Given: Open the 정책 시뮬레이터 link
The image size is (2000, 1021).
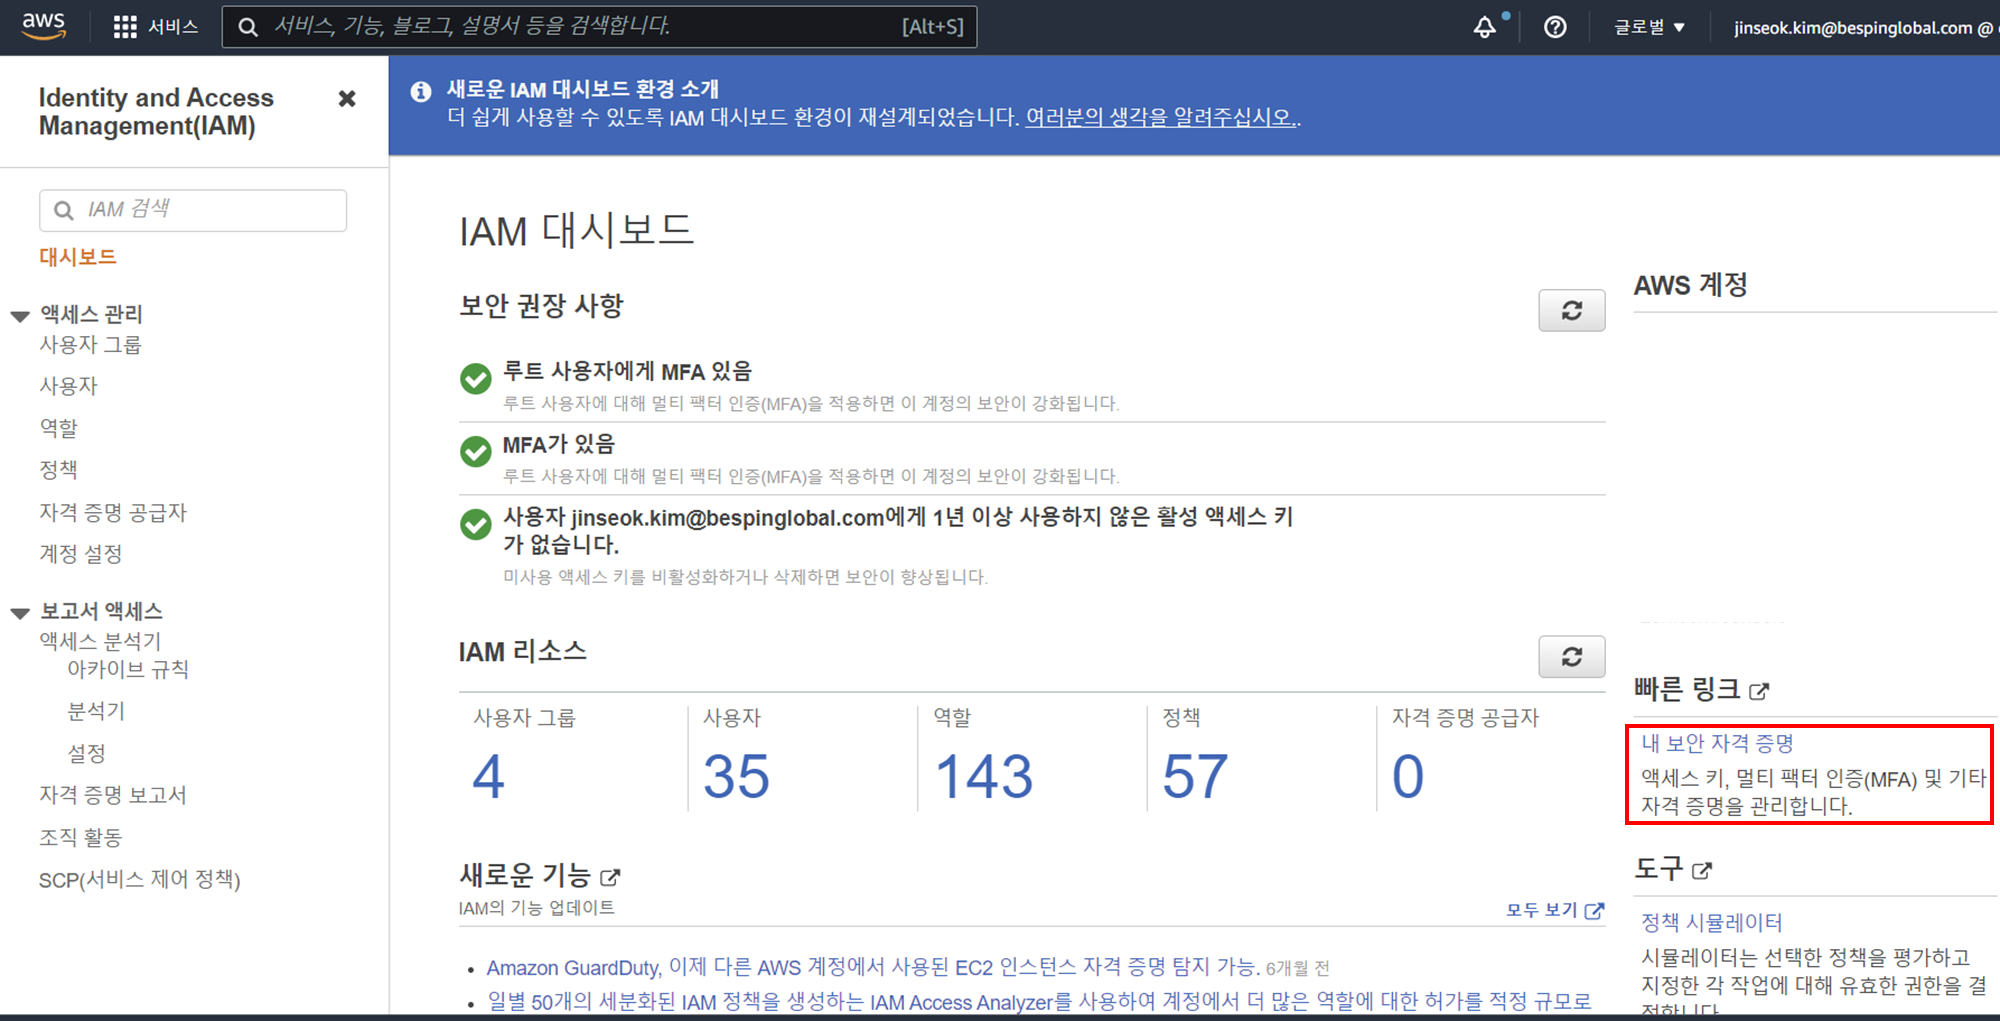Looking at the screenshot, I should point(1712,922).
